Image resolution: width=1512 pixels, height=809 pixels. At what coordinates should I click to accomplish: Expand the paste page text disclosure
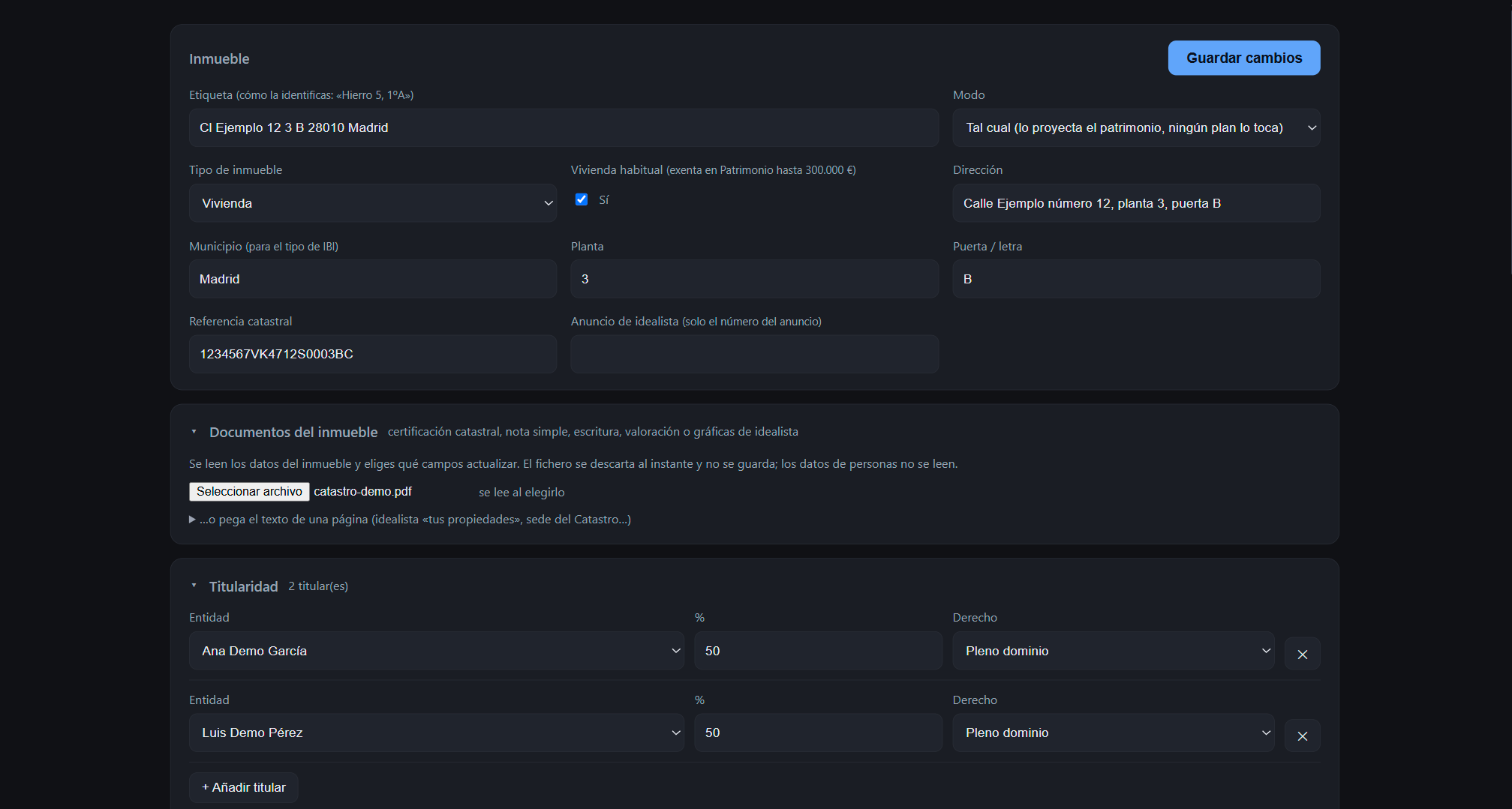(x=410, y=520)
